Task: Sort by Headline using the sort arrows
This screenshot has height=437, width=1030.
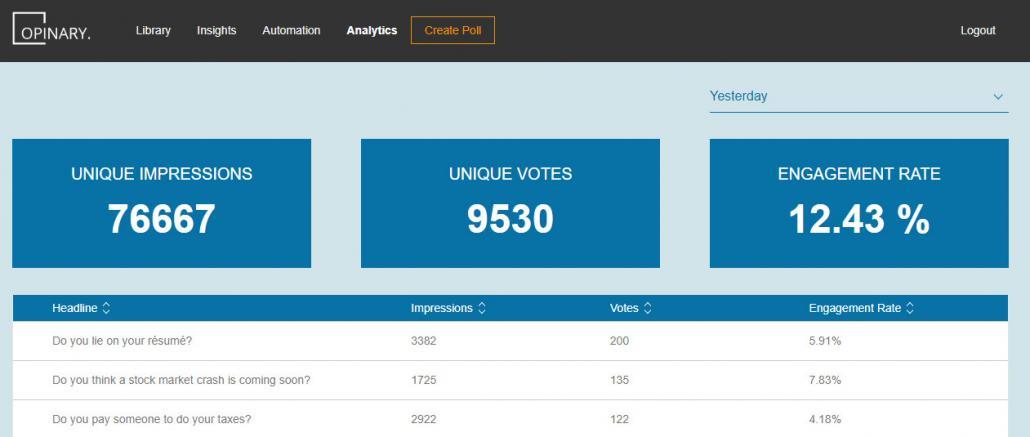Action: point(106,308)
